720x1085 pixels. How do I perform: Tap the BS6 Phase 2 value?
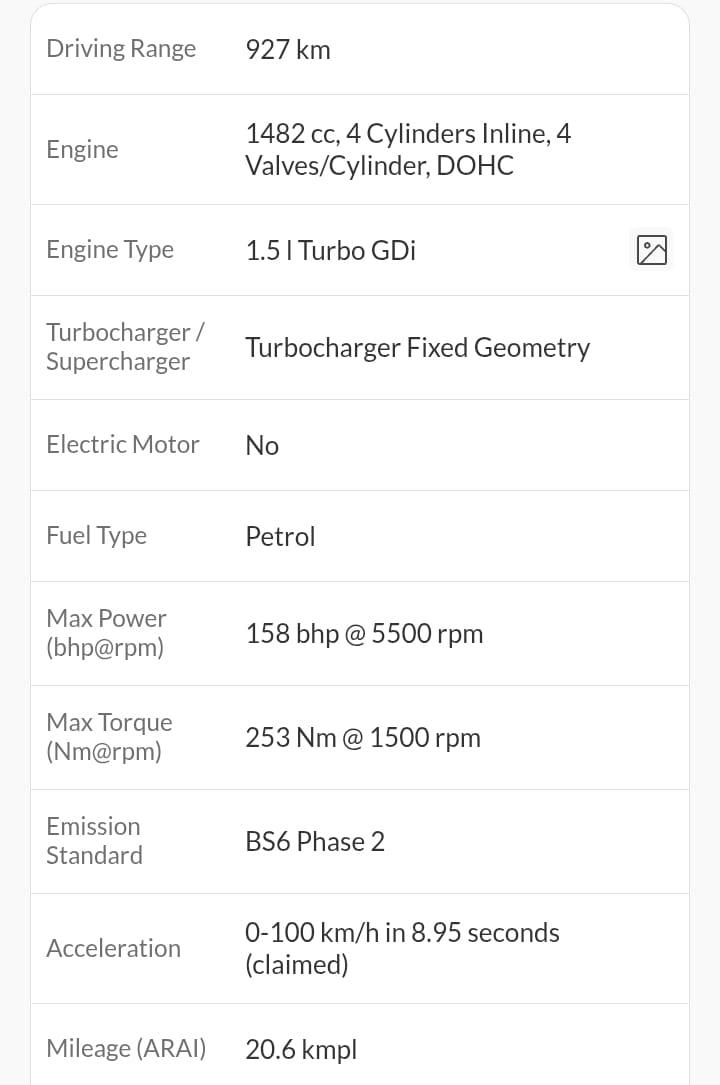315,841
